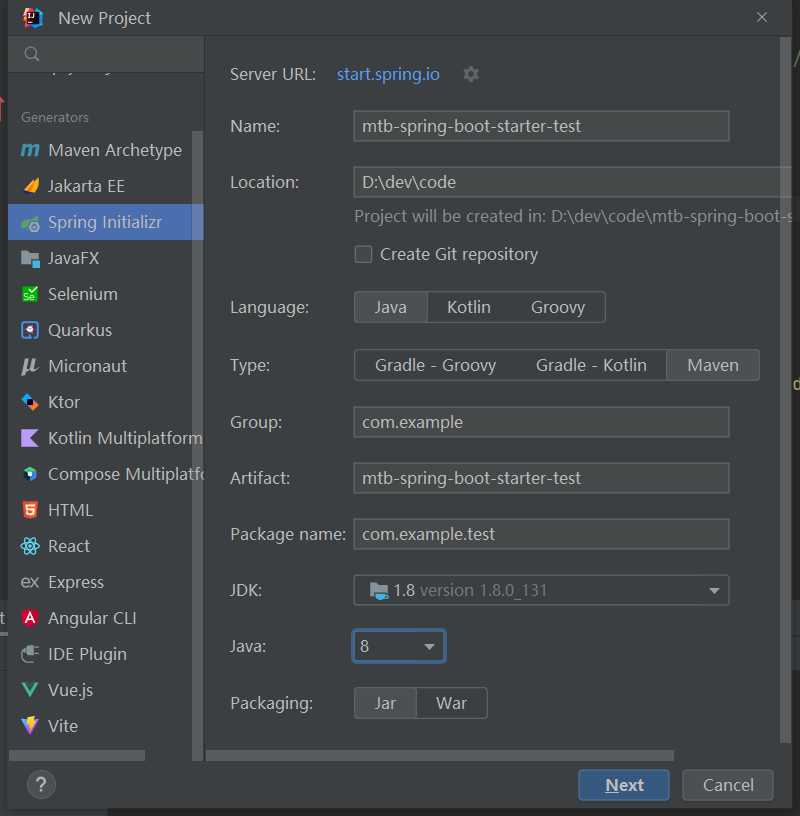Click the Jakarta EE icon
Image resolution: width=800 pixels, height=816 pixels.
(31, 186)
